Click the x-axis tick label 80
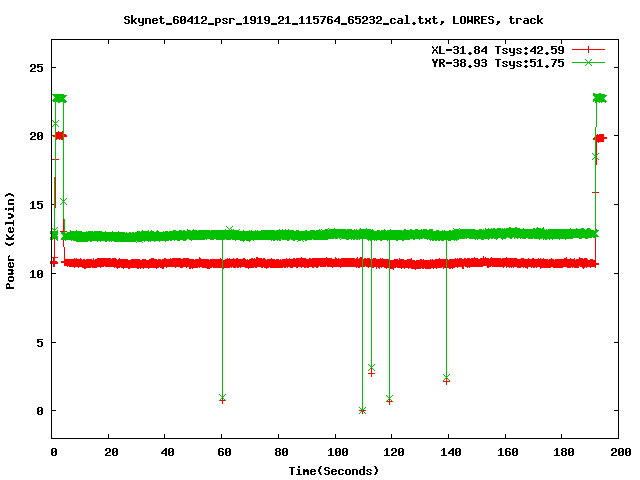Viewport: 640px width, 480px height. (x=281, y=452)
